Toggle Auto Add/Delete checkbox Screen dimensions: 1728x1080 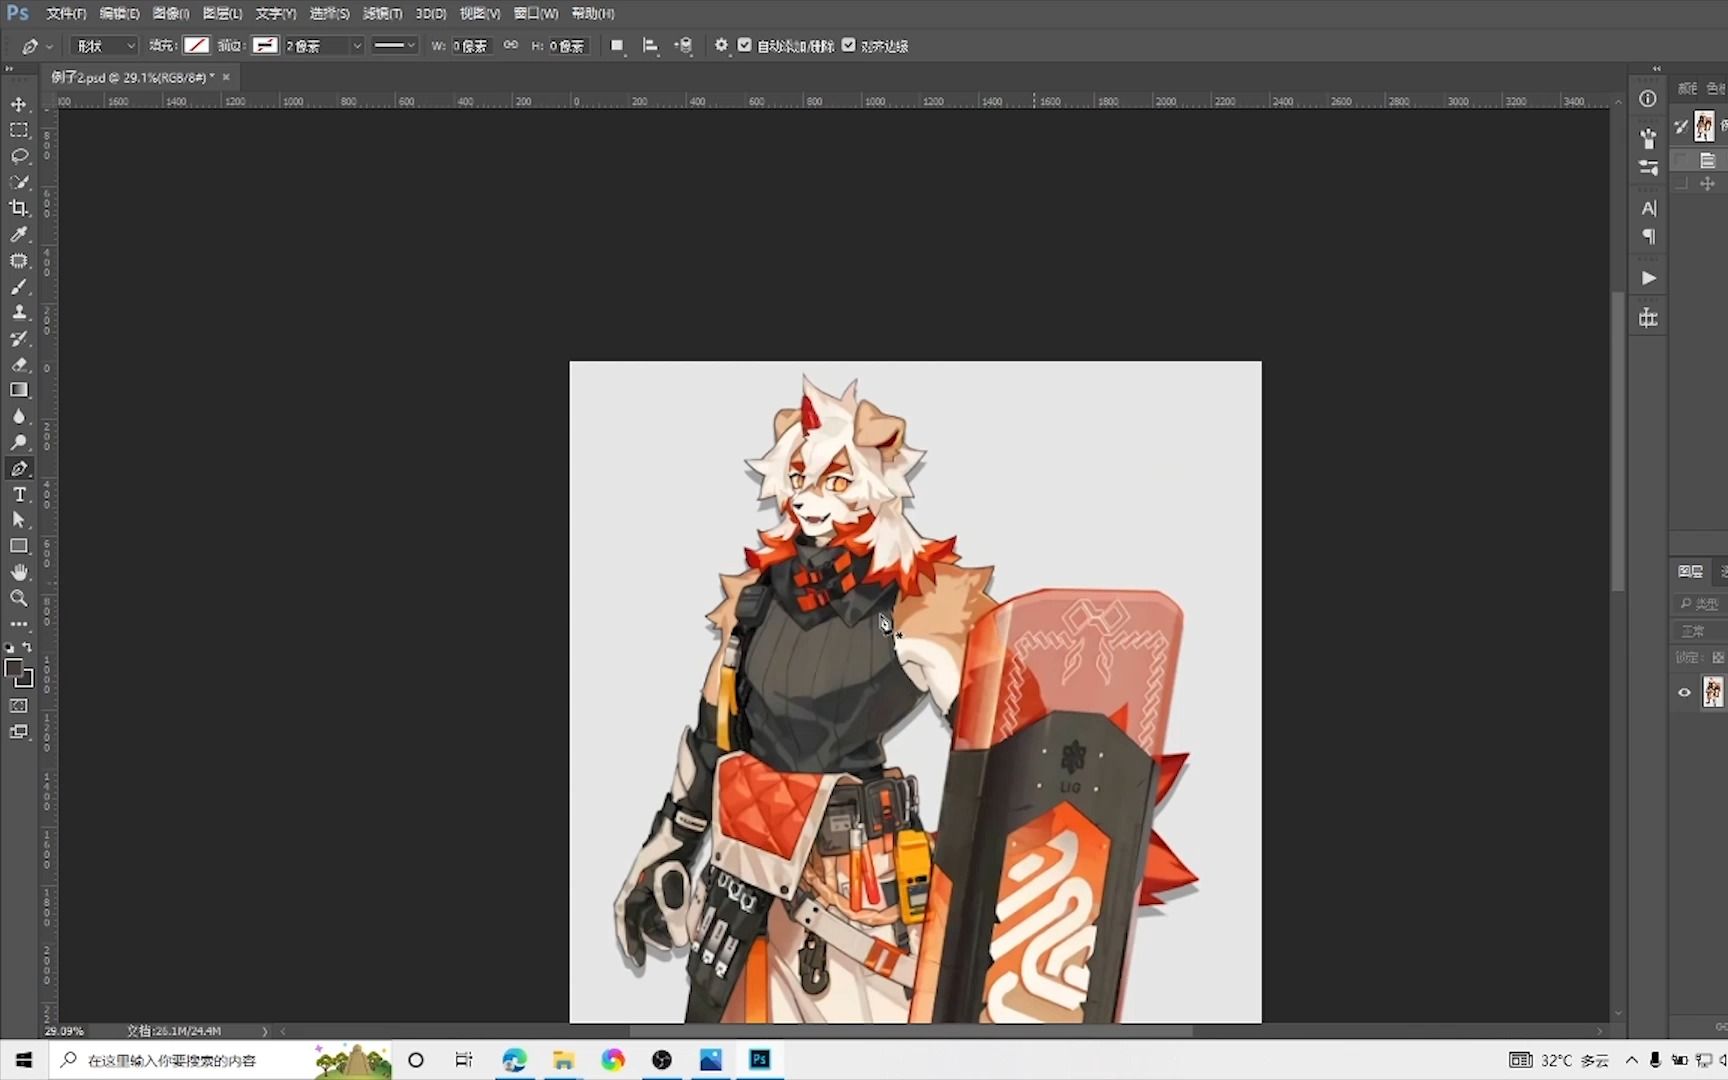pos(744,45)
